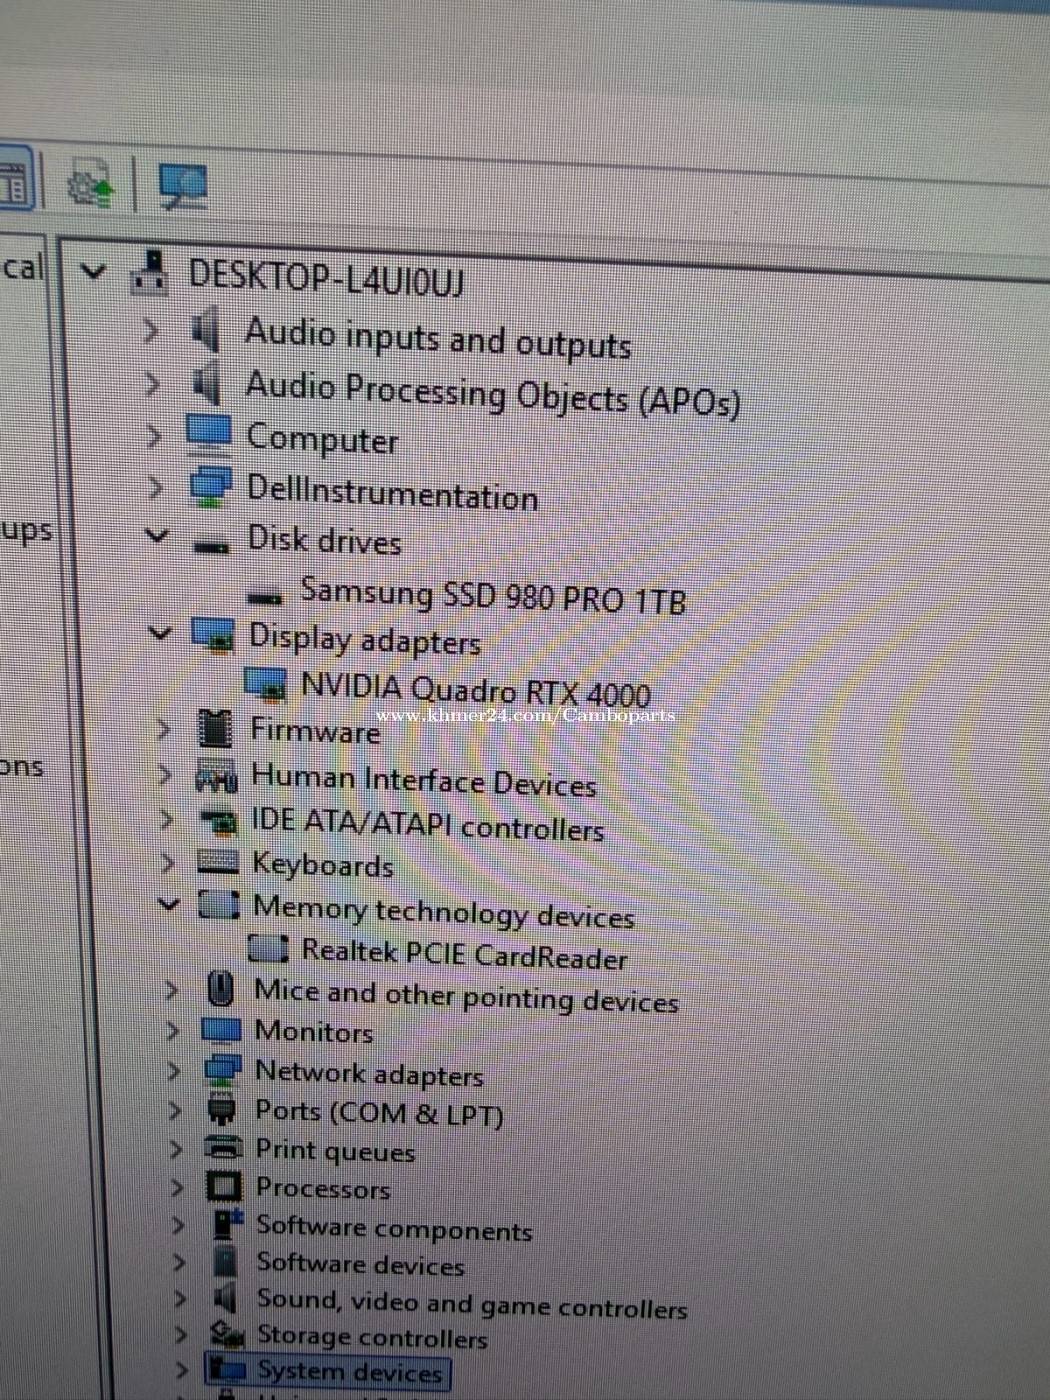Click the Mice and pointing devices icon
Viewport: 1050px width, 1400px height.
point(220,989)
